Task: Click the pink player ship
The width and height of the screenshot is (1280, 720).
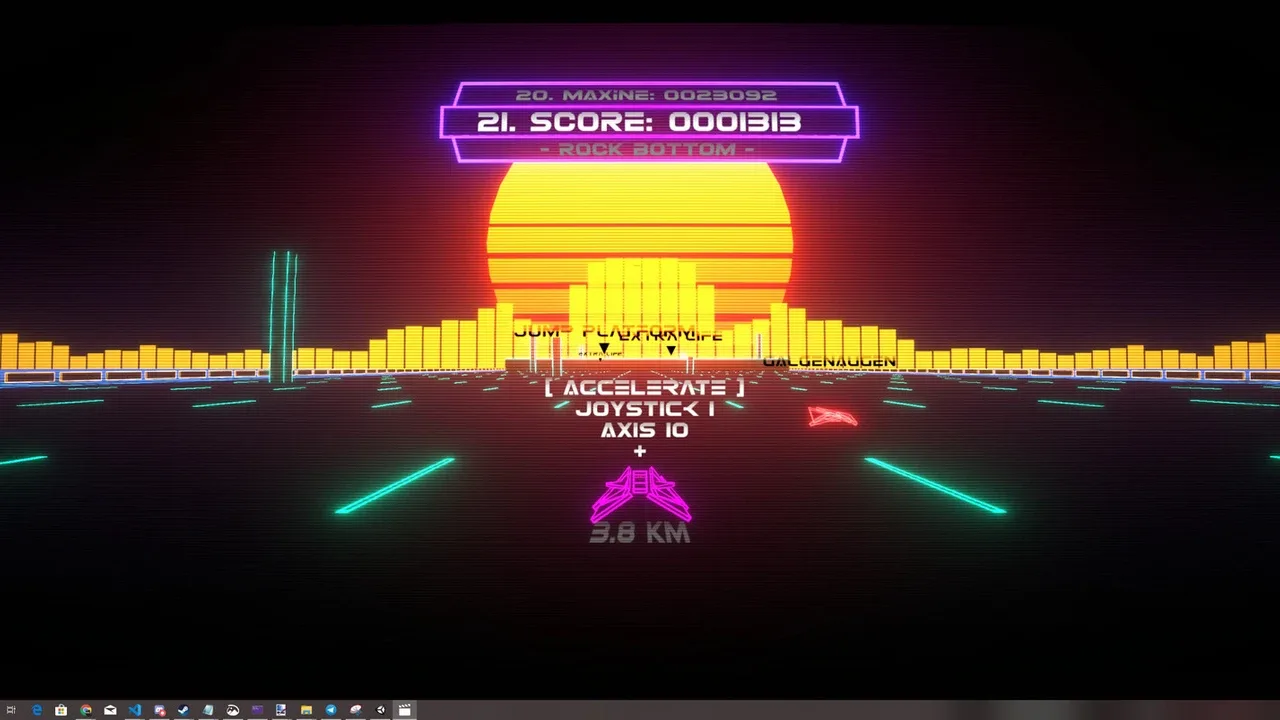Action: pos(640,494)
